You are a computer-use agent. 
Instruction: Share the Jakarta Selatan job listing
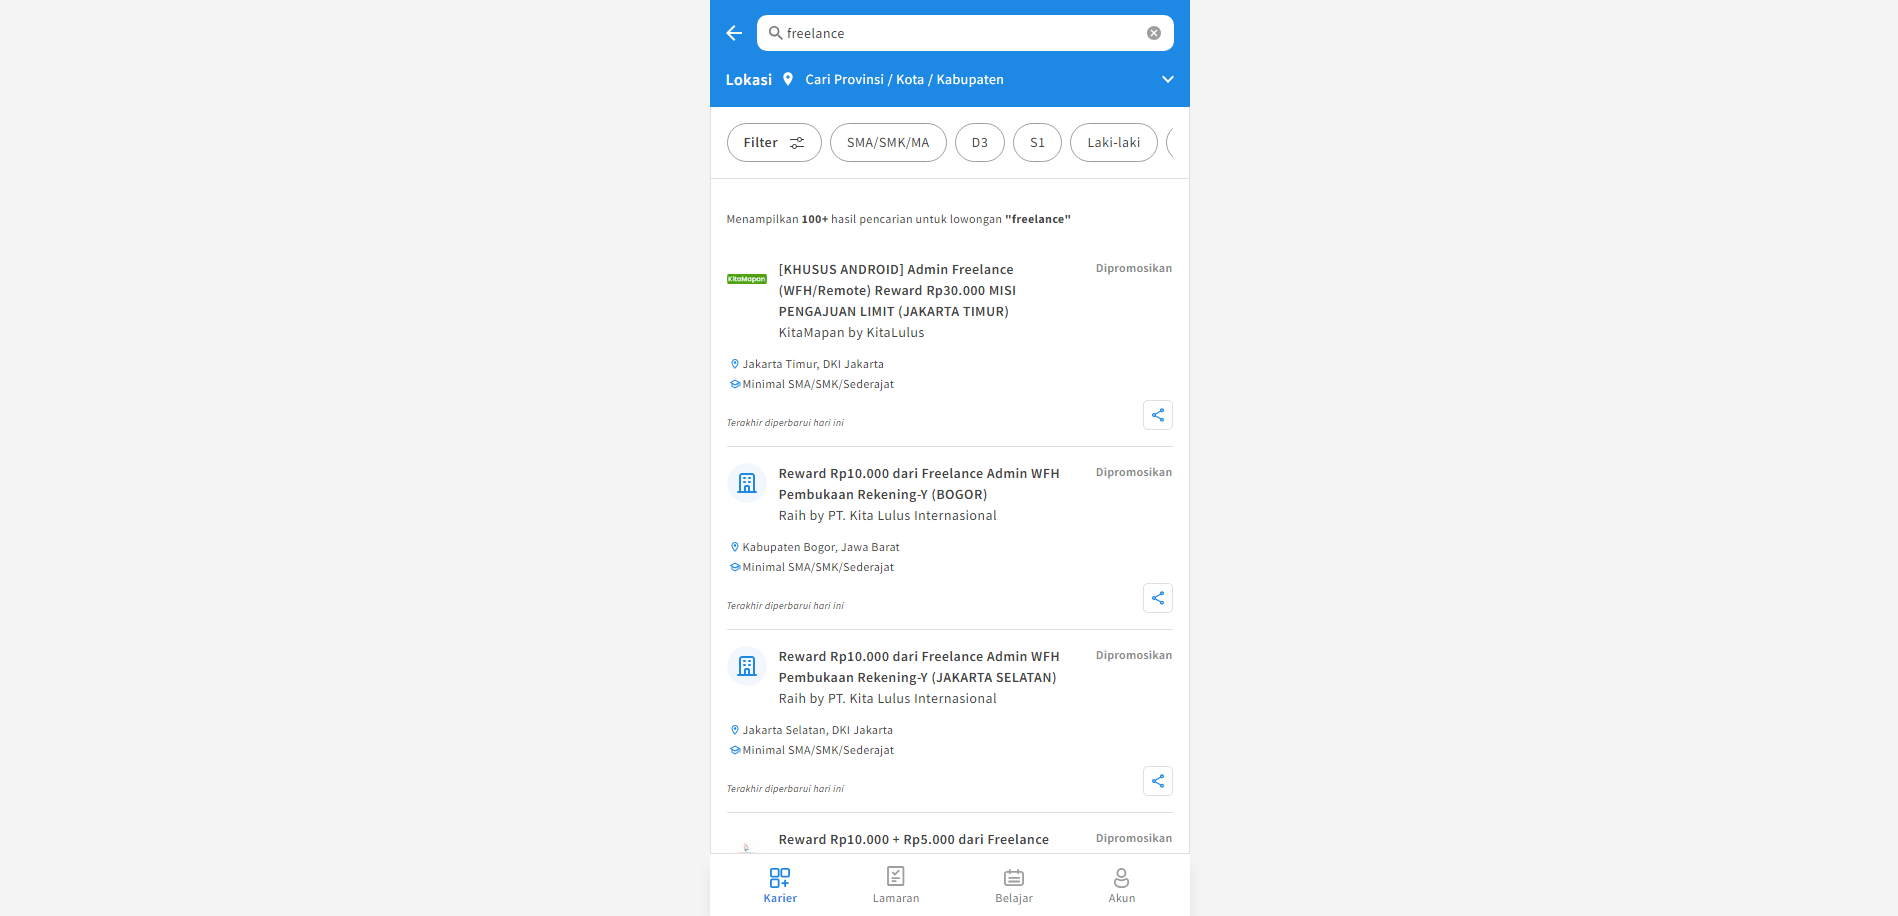(1158, 781)
